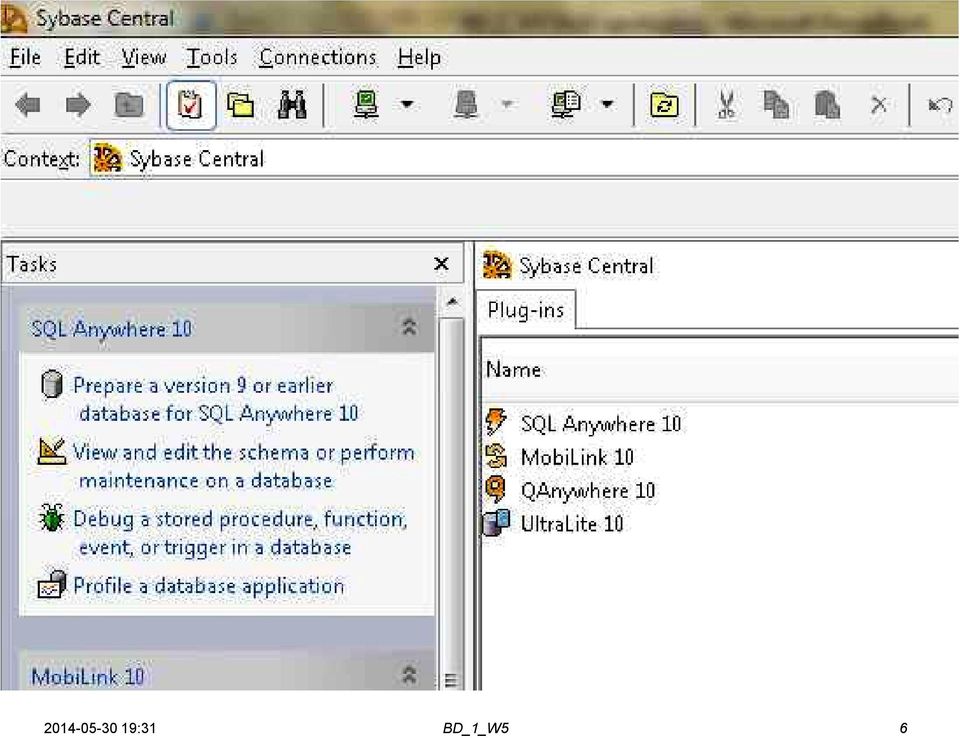Click the UltraLite 10 database icon
Image resolution: width=960 pixels, height=738 pixels.
pos(496,523)
